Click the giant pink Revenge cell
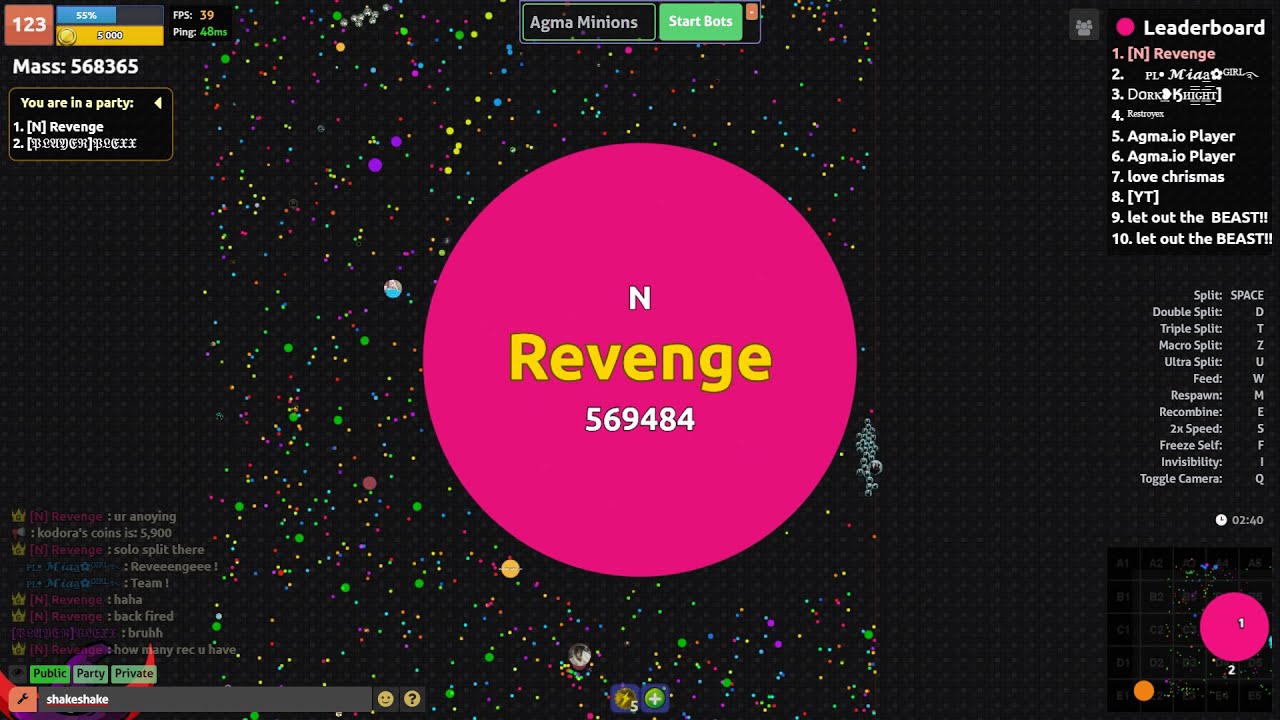1280x720 pixels. (x=640, y=360)
